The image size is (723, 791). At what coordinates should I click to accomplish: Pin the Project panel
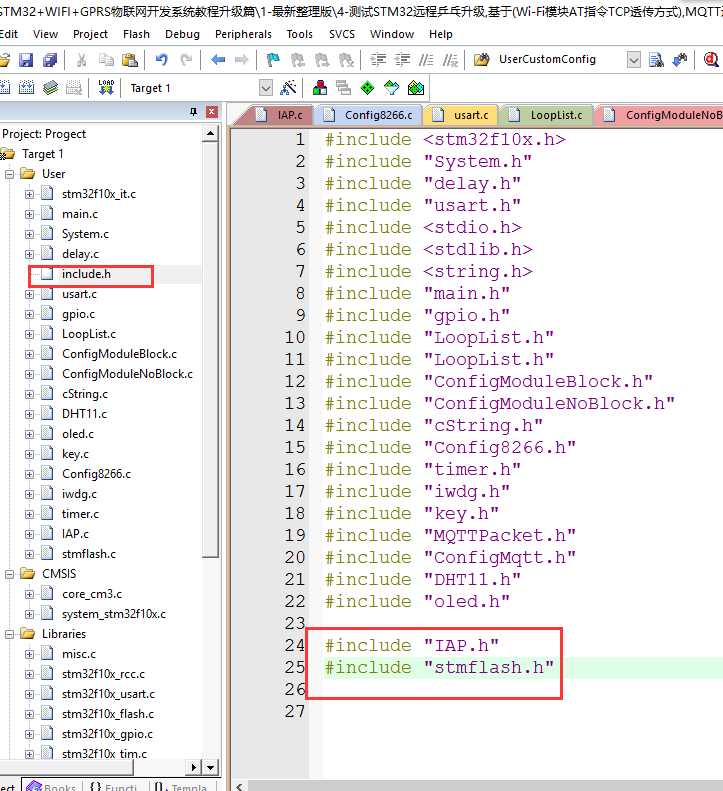pyautogui.click(x=194, y=111)
